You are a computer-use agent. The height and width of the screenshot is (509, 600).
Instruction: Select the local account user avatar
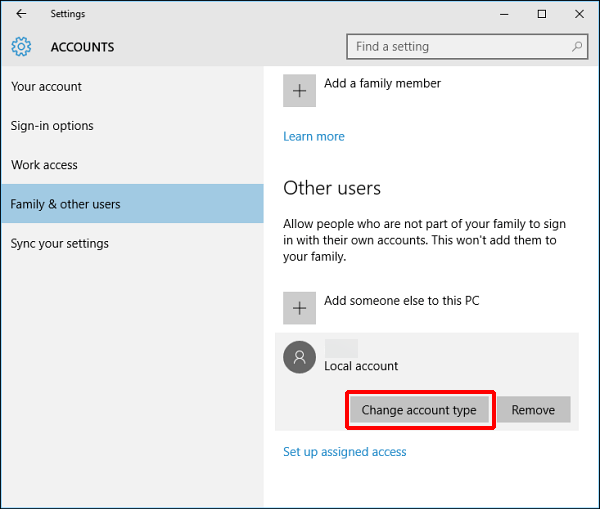coord(300,357)
